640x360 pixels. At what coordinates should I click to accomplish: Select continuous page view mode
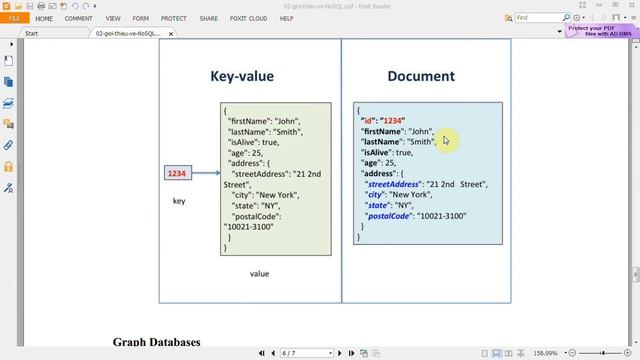(x=496, y=353)
